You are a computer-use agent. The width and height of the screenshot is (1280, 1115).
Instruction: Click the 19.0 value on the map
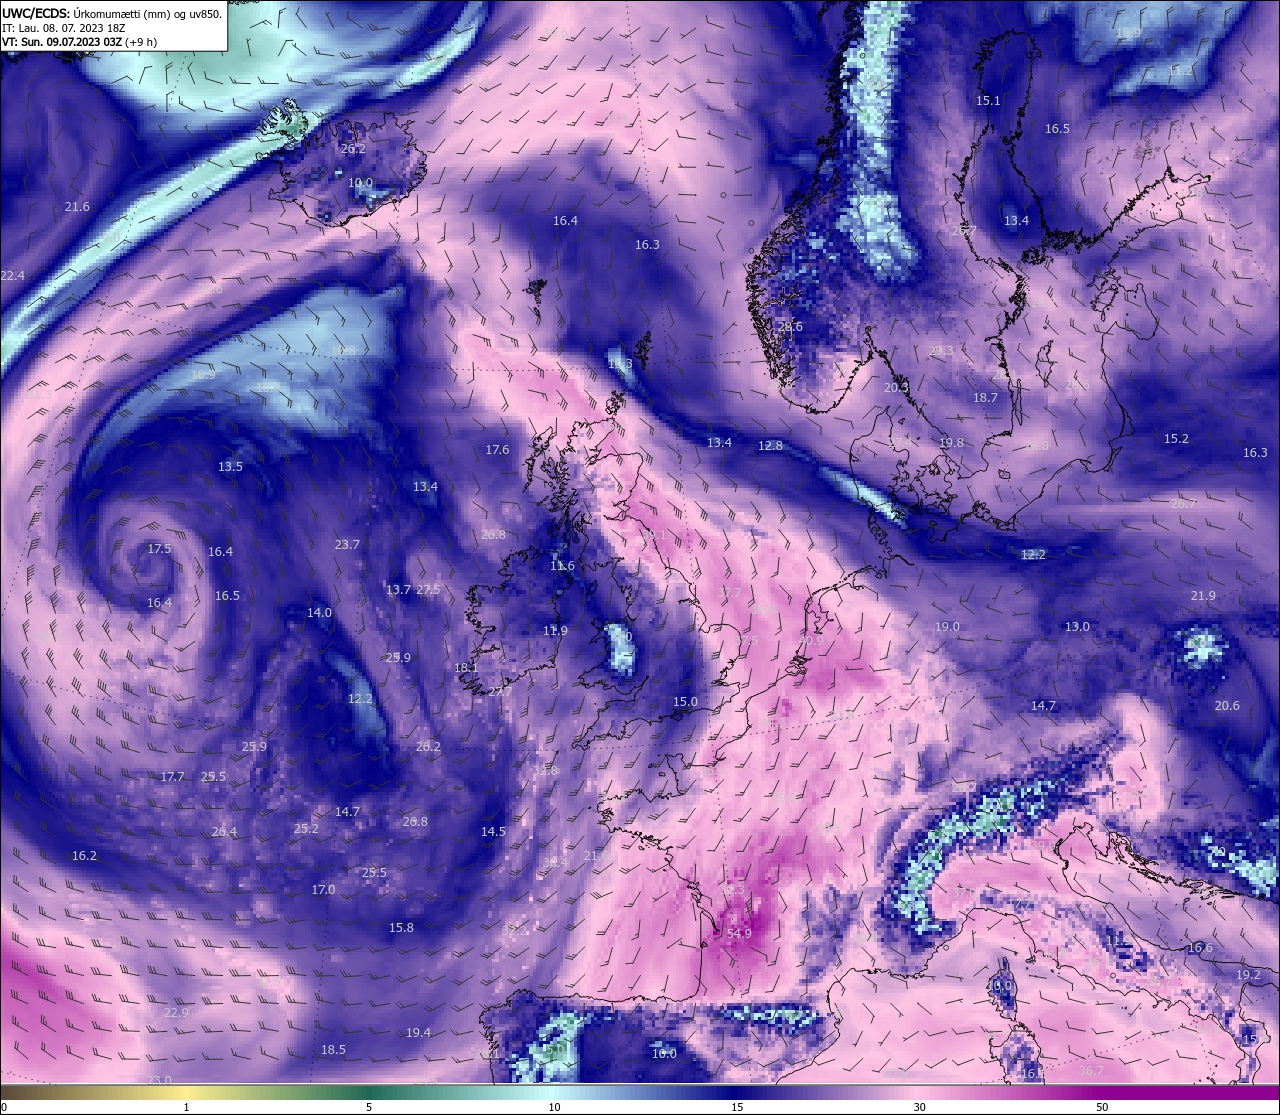point(947,627)
